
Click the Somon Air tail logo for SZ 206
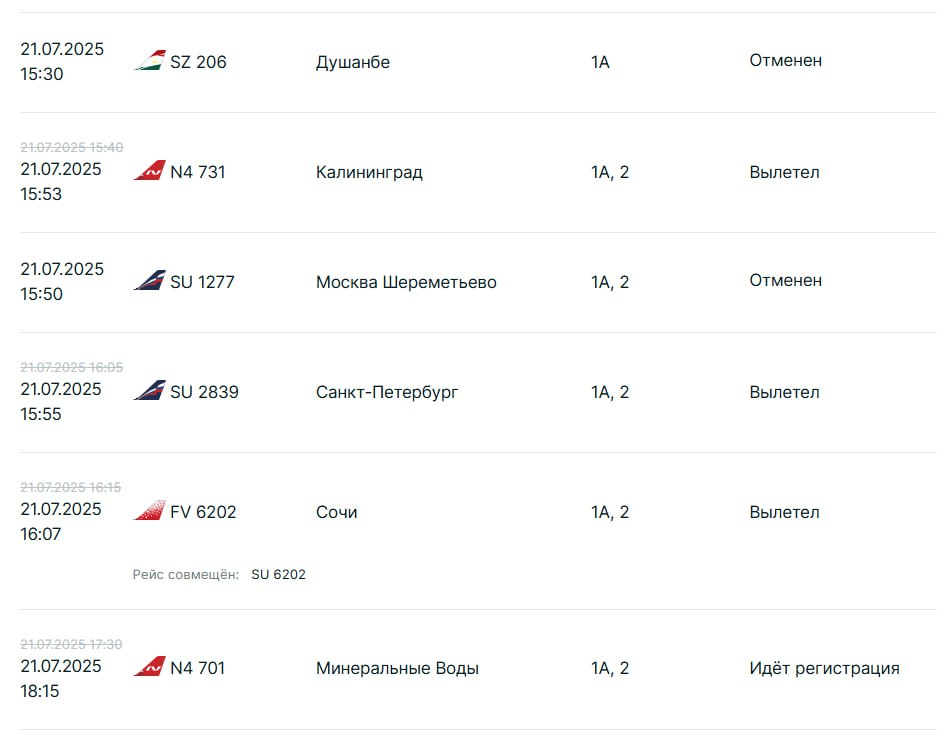click(149, 60)
